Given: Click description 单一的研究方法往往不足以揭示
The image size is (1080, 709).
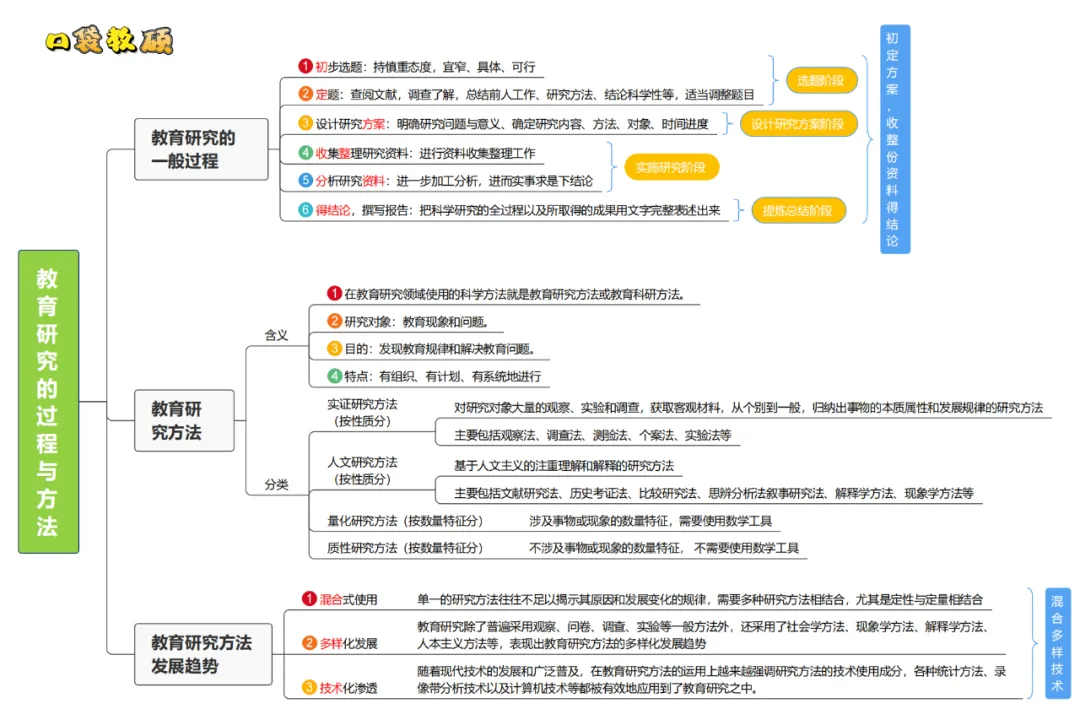Looking at the screenshot, I should [700, 599].
